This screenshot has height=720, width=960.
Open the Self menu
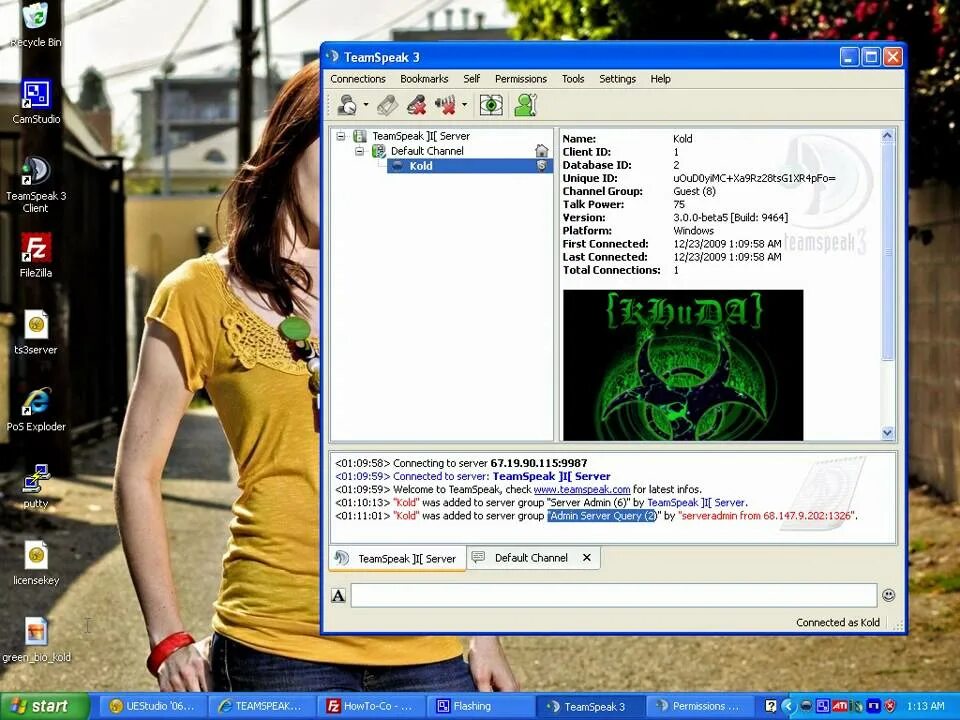coord(471,79)
